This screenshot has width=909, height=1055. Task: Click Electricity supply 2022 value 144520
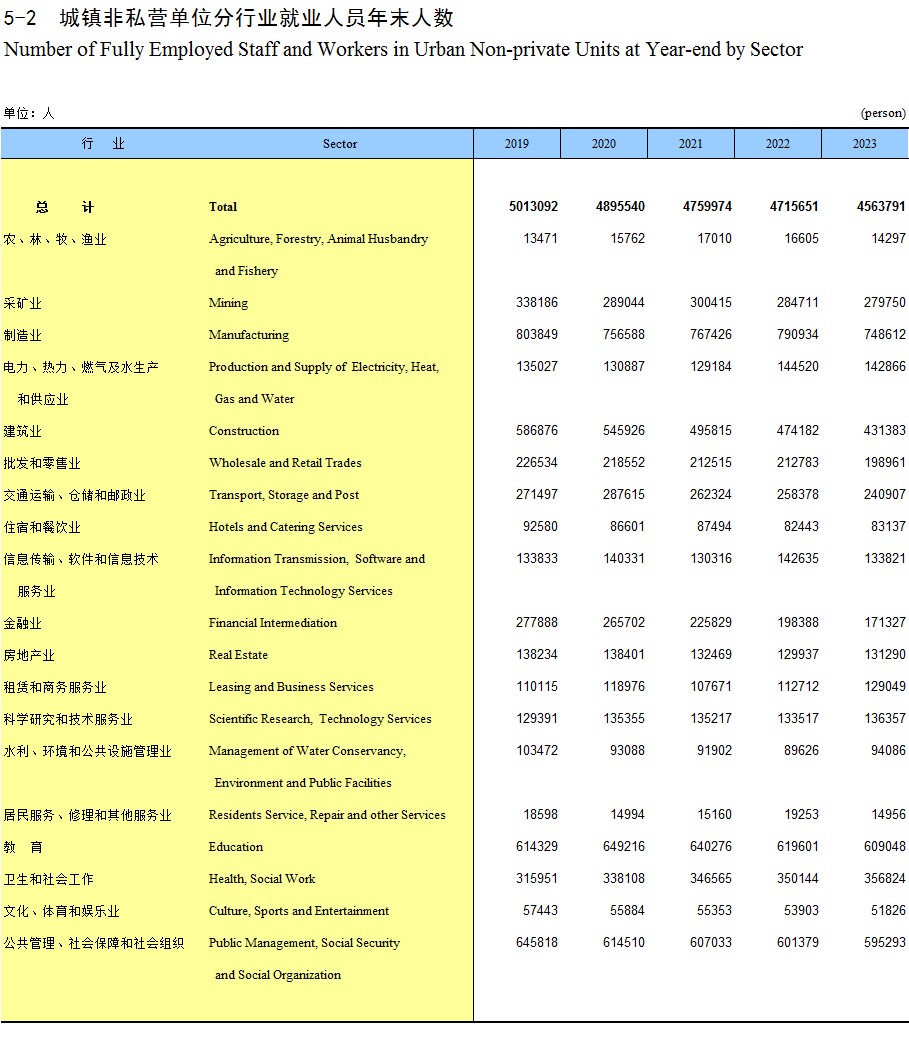(x=797, y=366)
